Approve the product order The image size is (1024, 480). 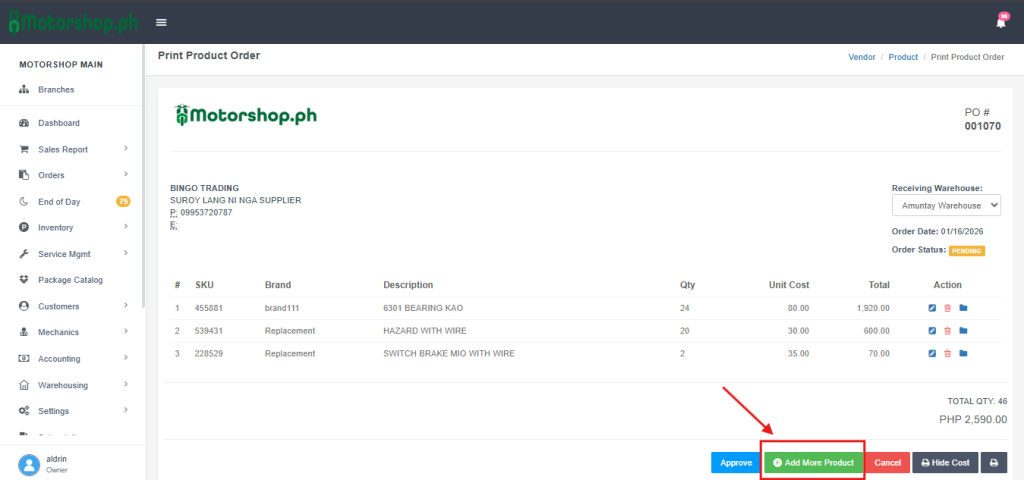(x=736, y=463)
